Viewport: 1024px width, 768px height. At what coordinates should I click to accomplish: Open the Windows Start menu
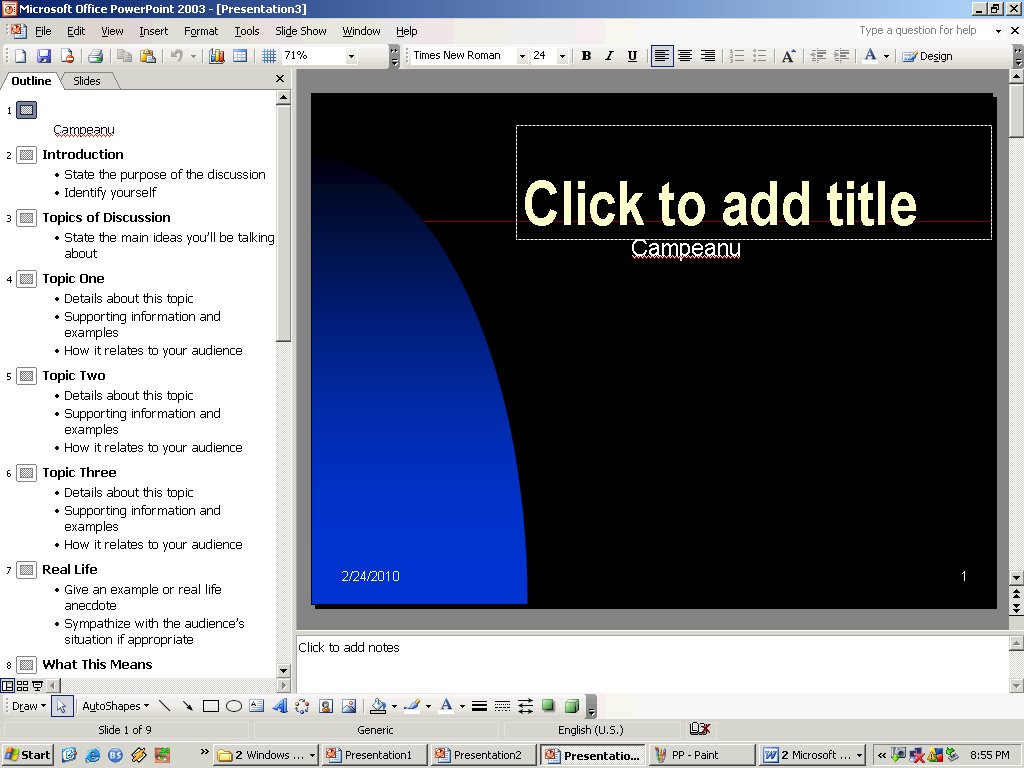click(x=27, y=755)
